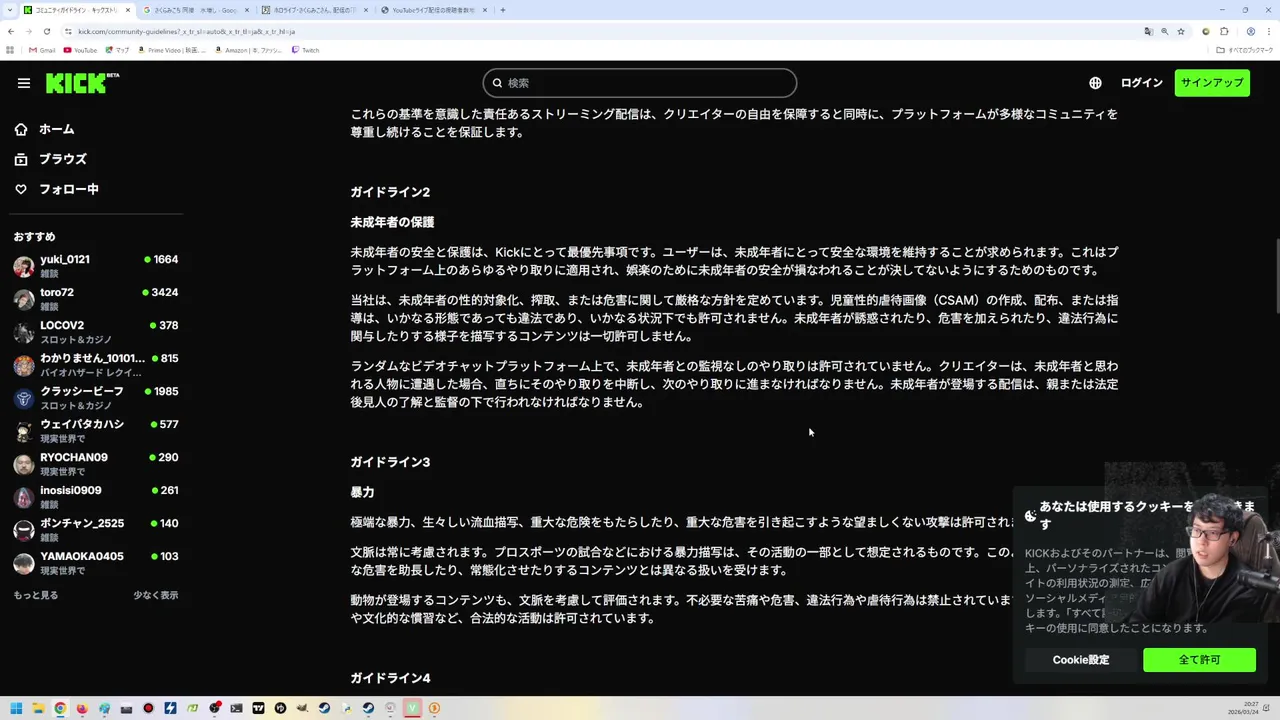The width and height of the screenshot is (1280, 720).
Task: Open the Chrome tab search dropdown
Action: click(x=10, y=10)
